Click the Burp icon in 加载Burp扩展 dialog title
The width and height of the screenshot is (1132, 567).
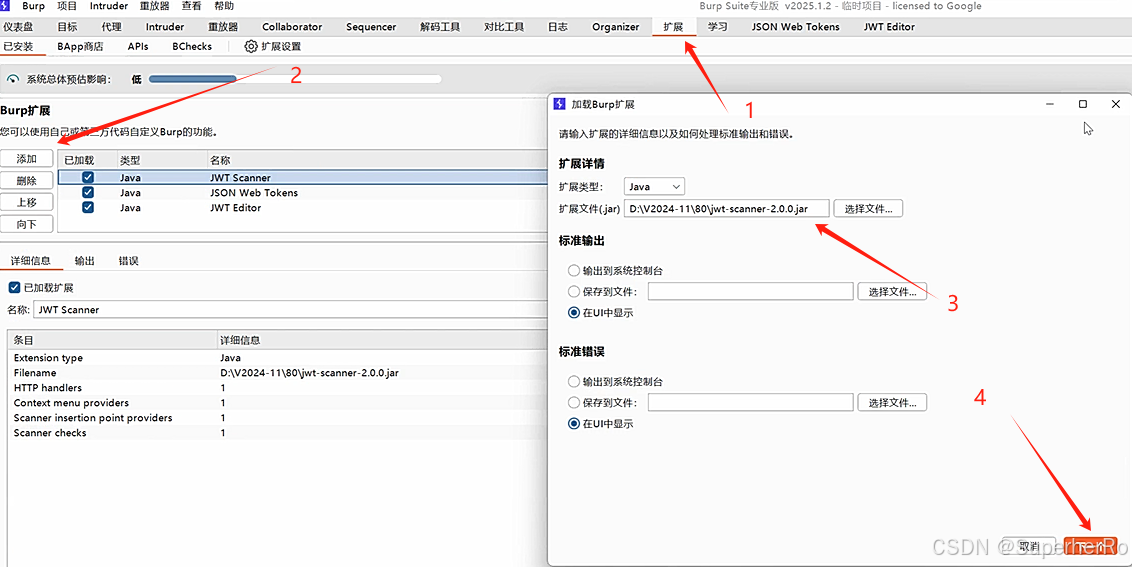pos(559,104)
